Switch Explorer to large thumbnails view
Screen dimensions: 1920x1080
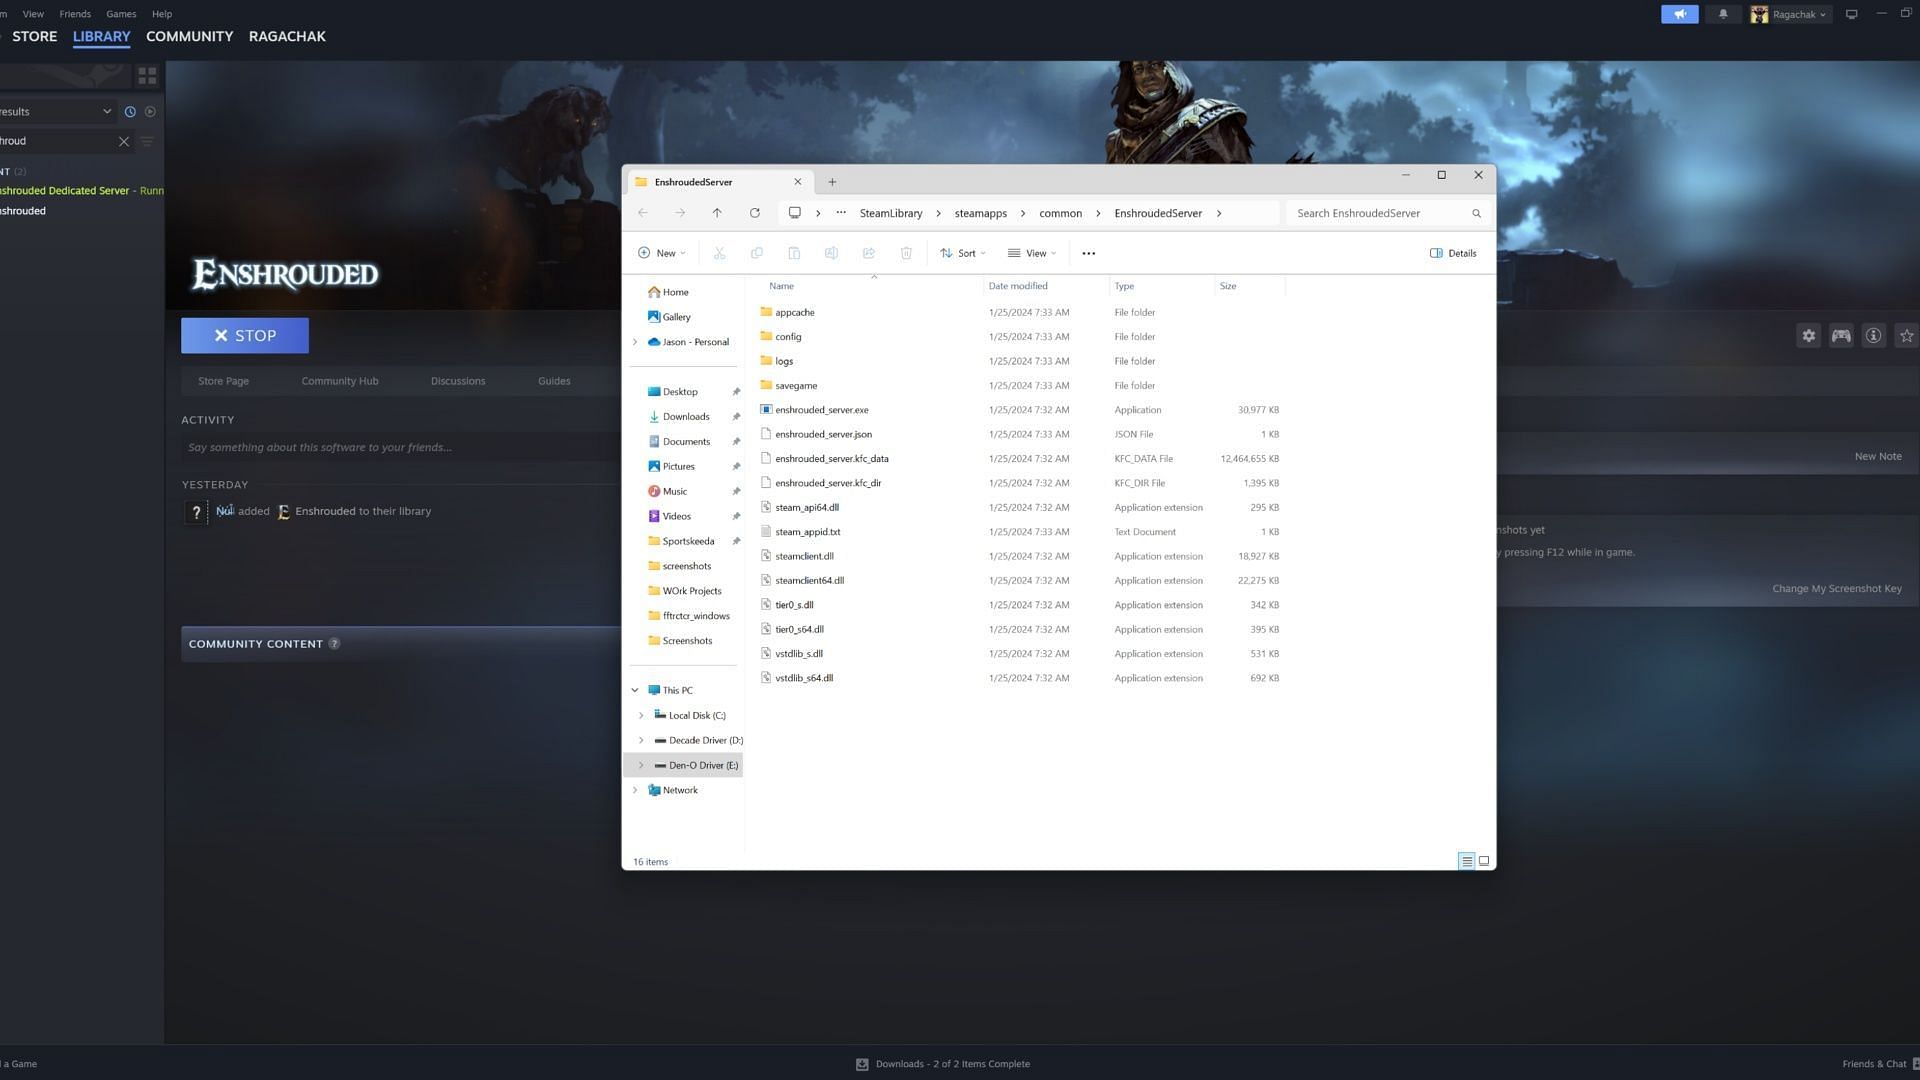1484,861
